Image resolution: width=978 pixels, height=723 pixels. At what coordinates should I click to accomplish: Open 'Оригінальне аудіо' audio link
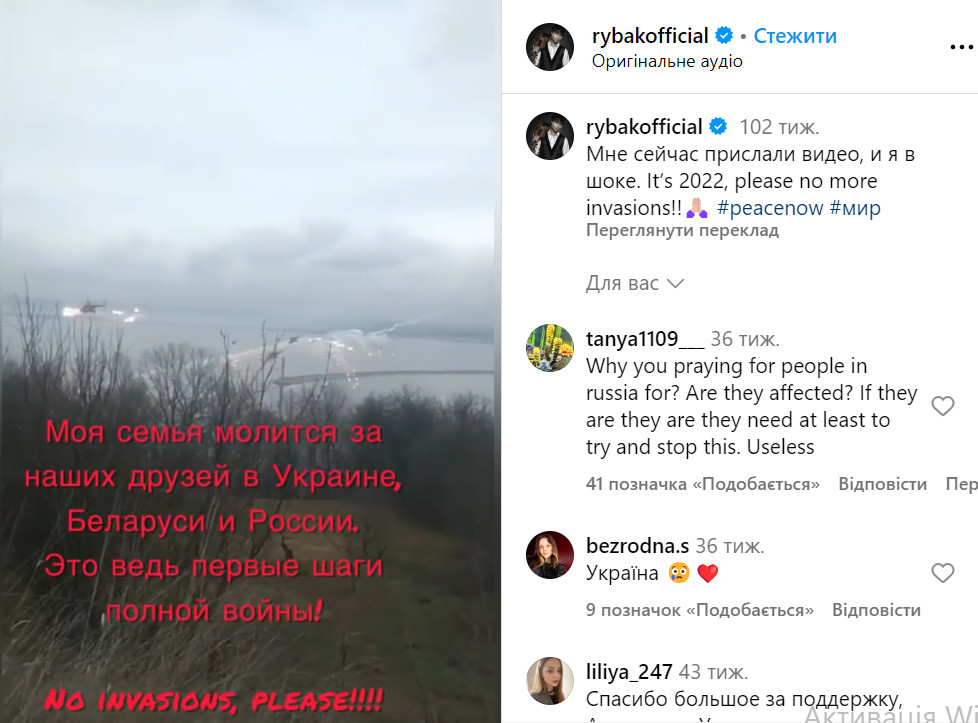(667, 61)
